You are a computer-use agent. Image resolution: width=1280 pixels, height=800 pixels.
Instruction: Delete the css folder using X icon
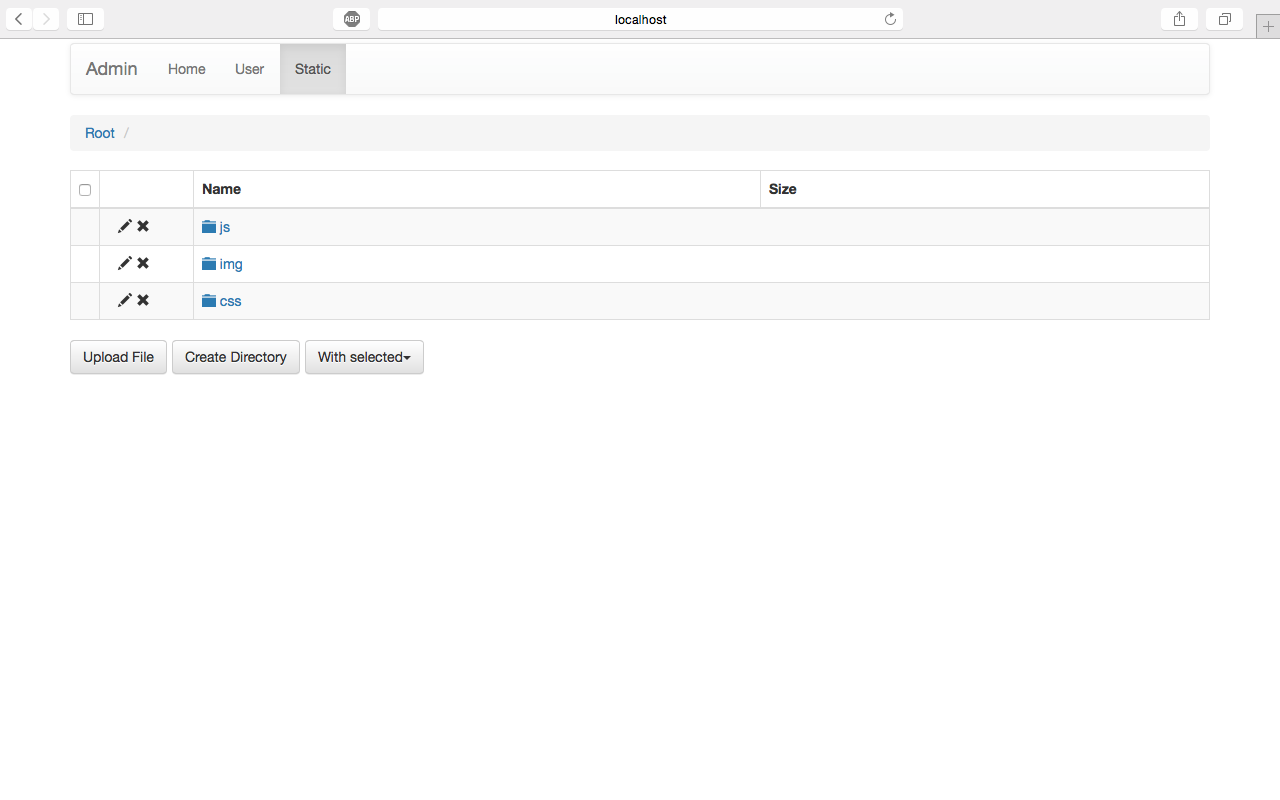click(143, 301)
